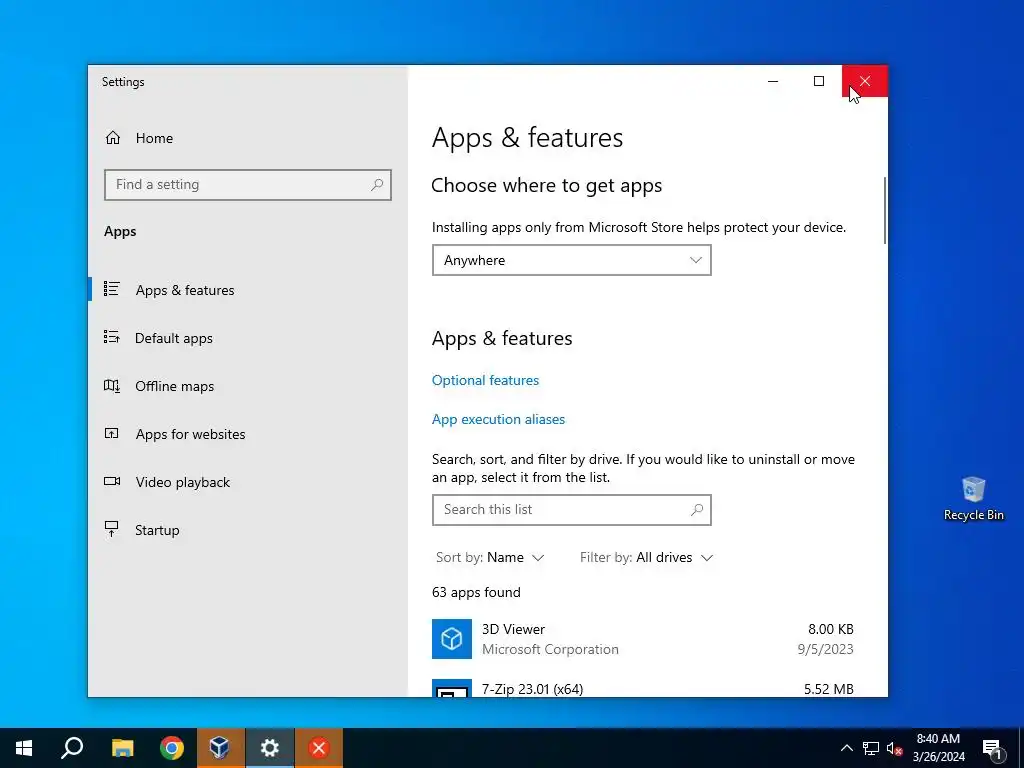Screen dimensions: 1024x768
Task: Switch to VirtualBox in taskbar
Action: tap(220, 748)
